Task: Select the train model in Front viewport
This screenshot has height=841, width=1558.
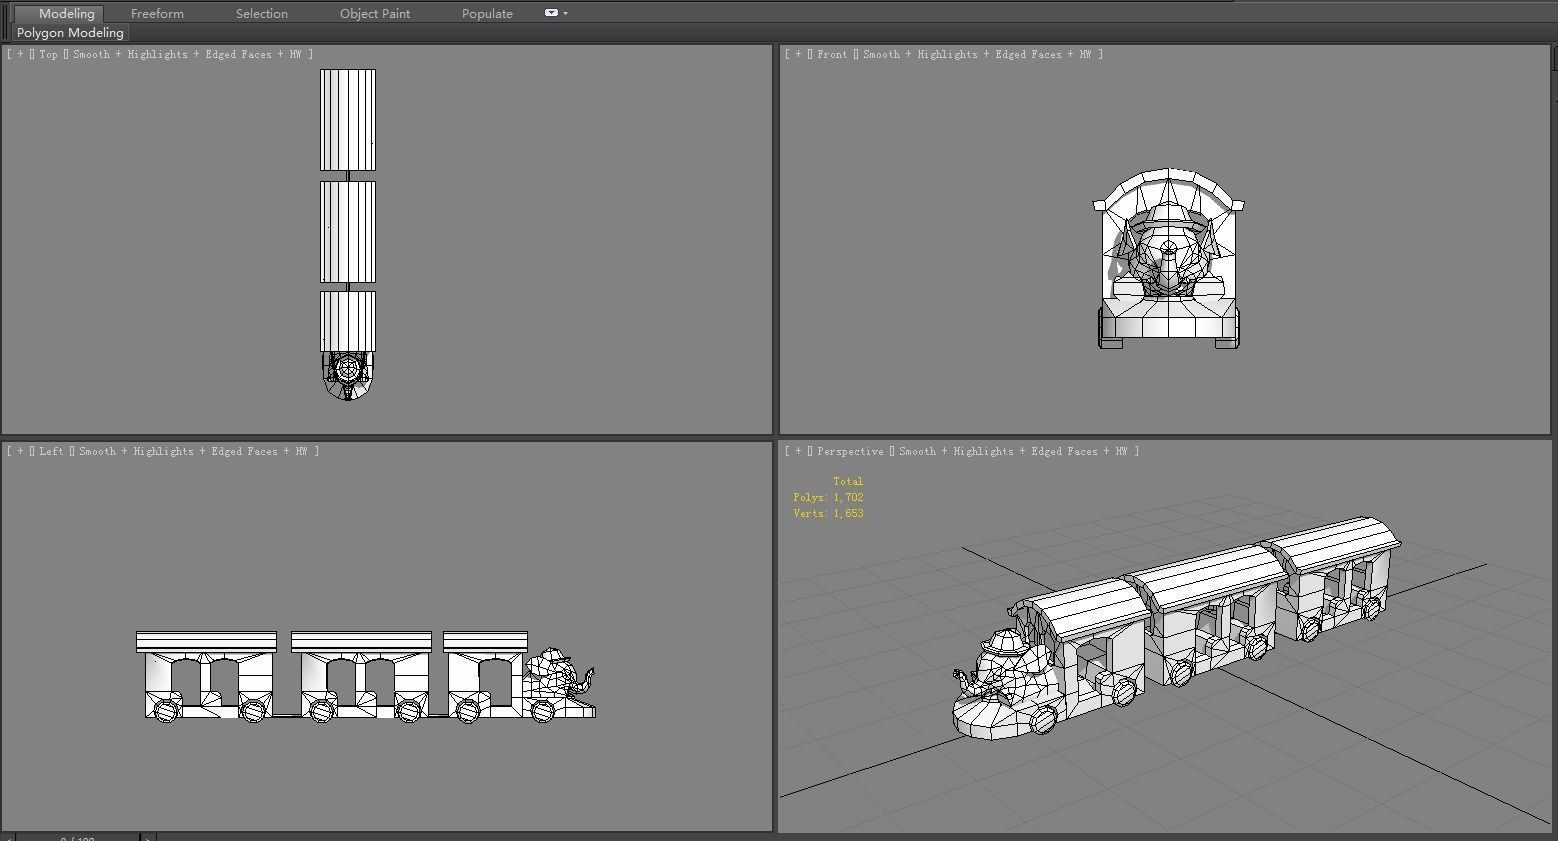Action: (1169, 259)
